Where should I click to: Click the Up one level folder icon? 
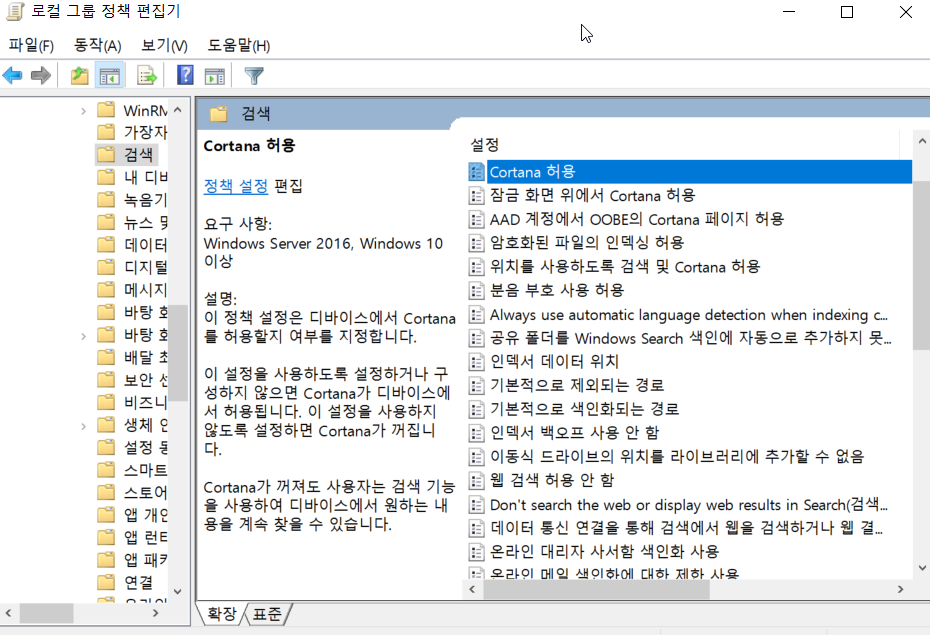pyautogui.click(x=79, y=75)
